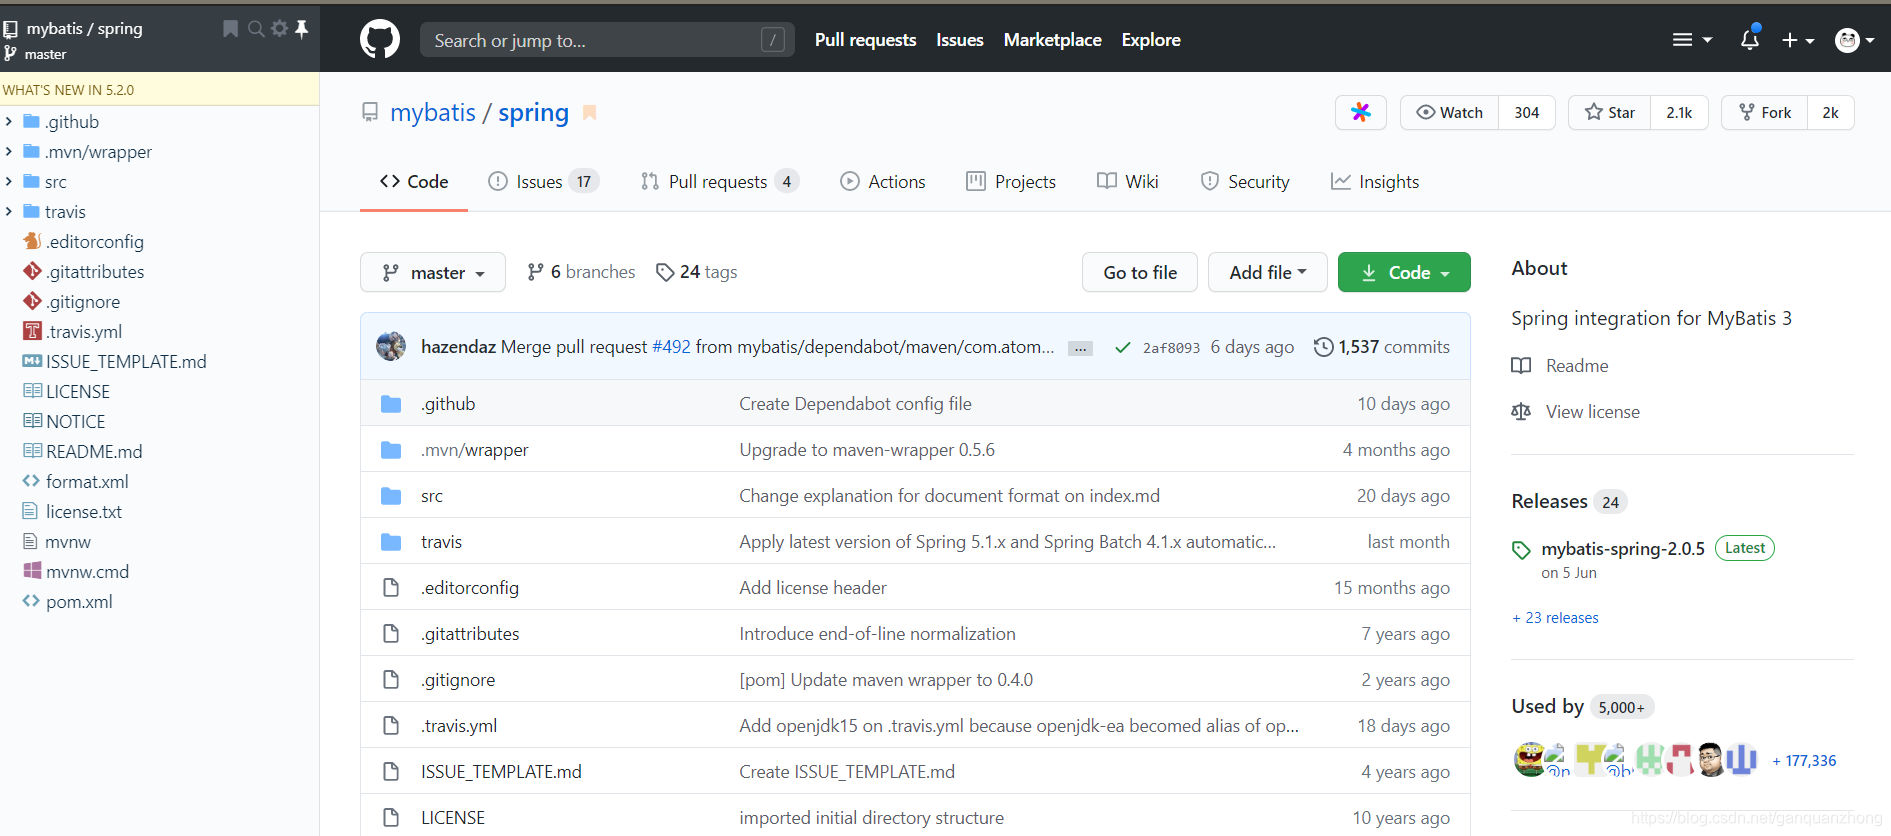The height and width of the screenshot is (836, 1891).
Task: Click the commit status checkmark icon
Action: 1122,347
